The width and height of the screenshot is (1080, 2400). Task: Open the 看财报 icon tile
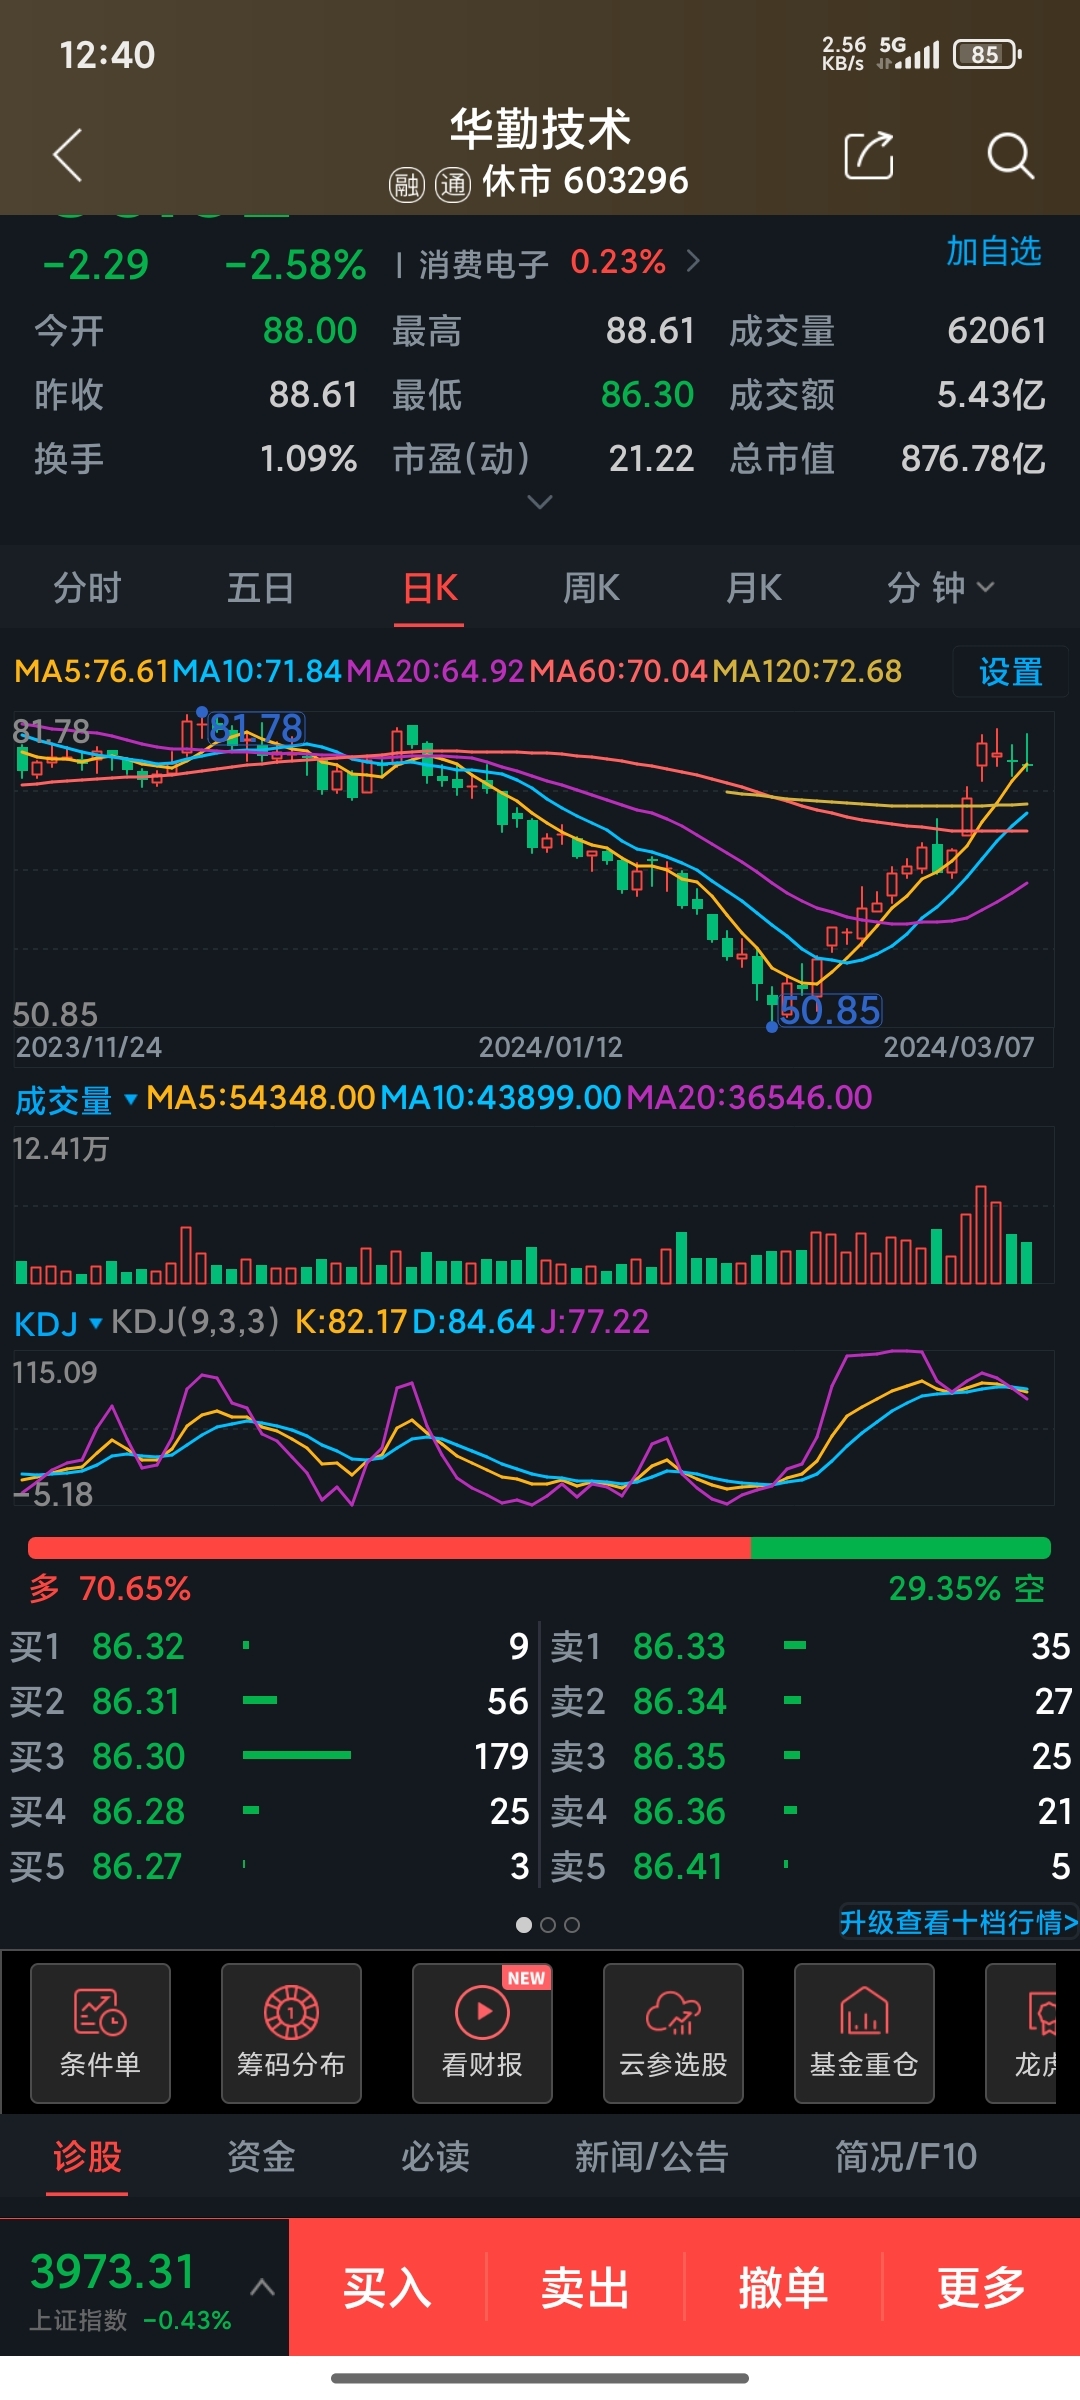coord(482,2033)
